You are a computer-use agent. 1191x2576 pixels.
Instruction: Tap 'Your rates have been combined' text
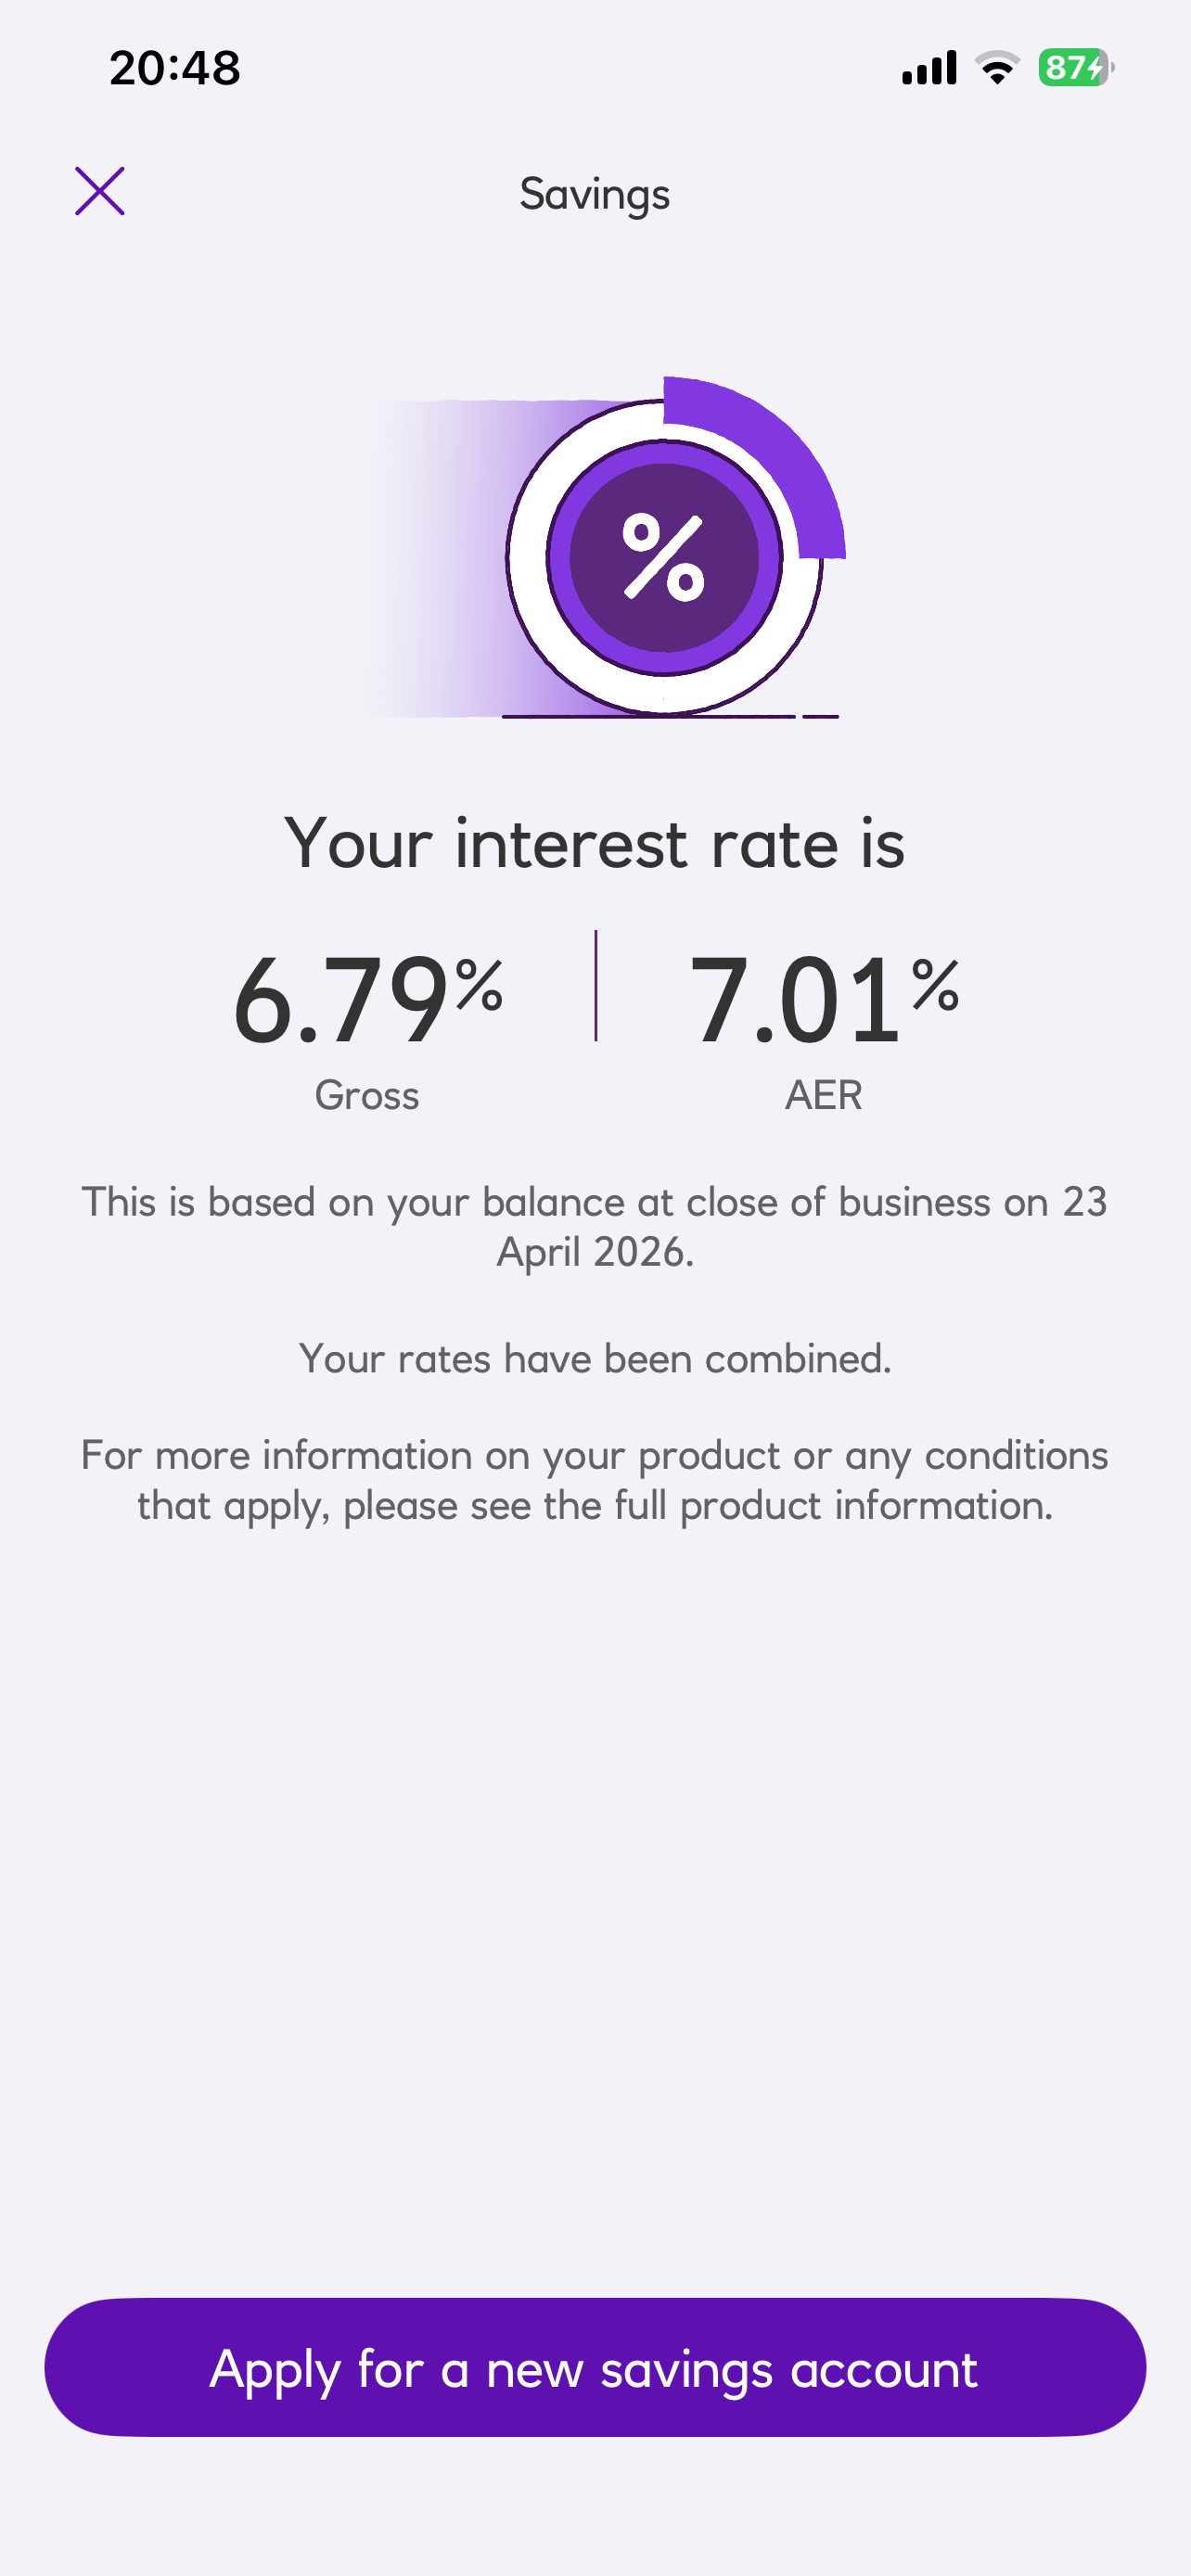(594, 1359)
